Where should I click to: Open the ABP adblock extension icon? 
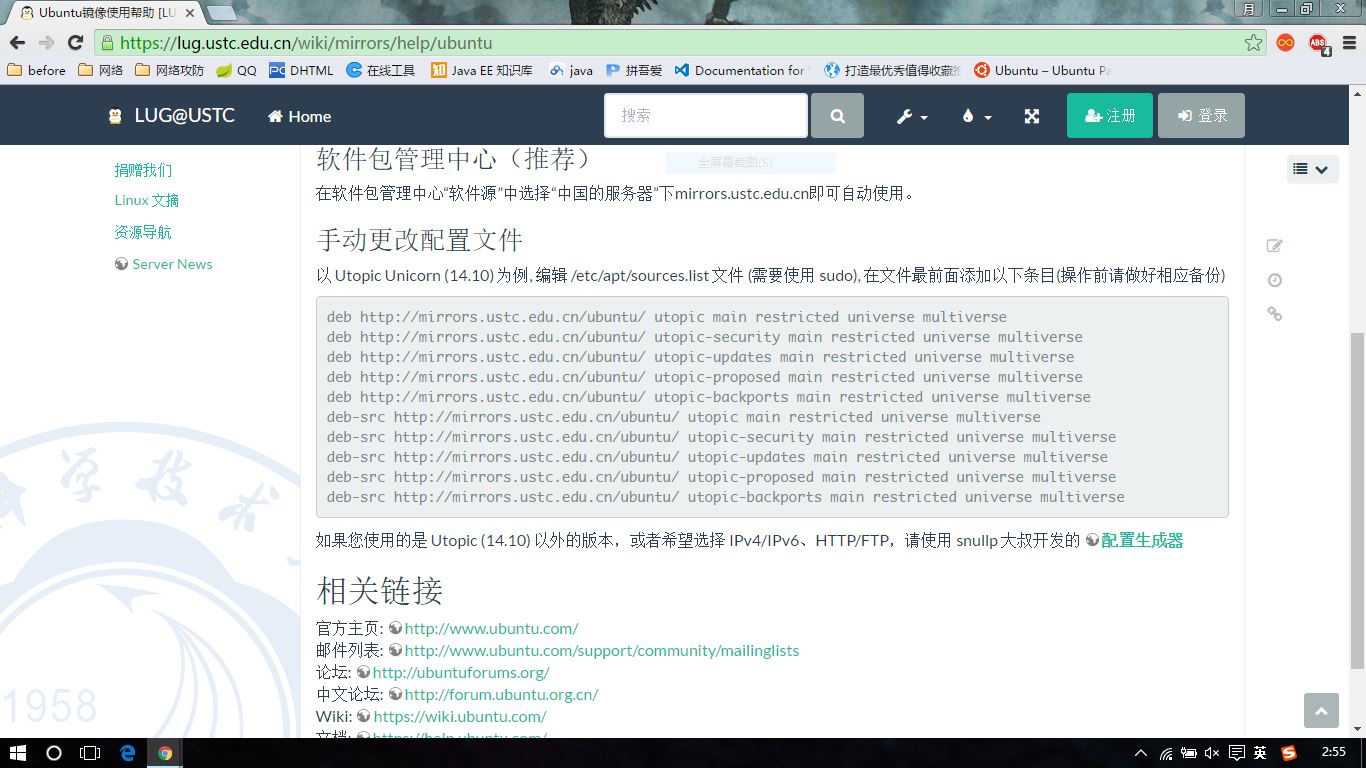(1319, 43)
